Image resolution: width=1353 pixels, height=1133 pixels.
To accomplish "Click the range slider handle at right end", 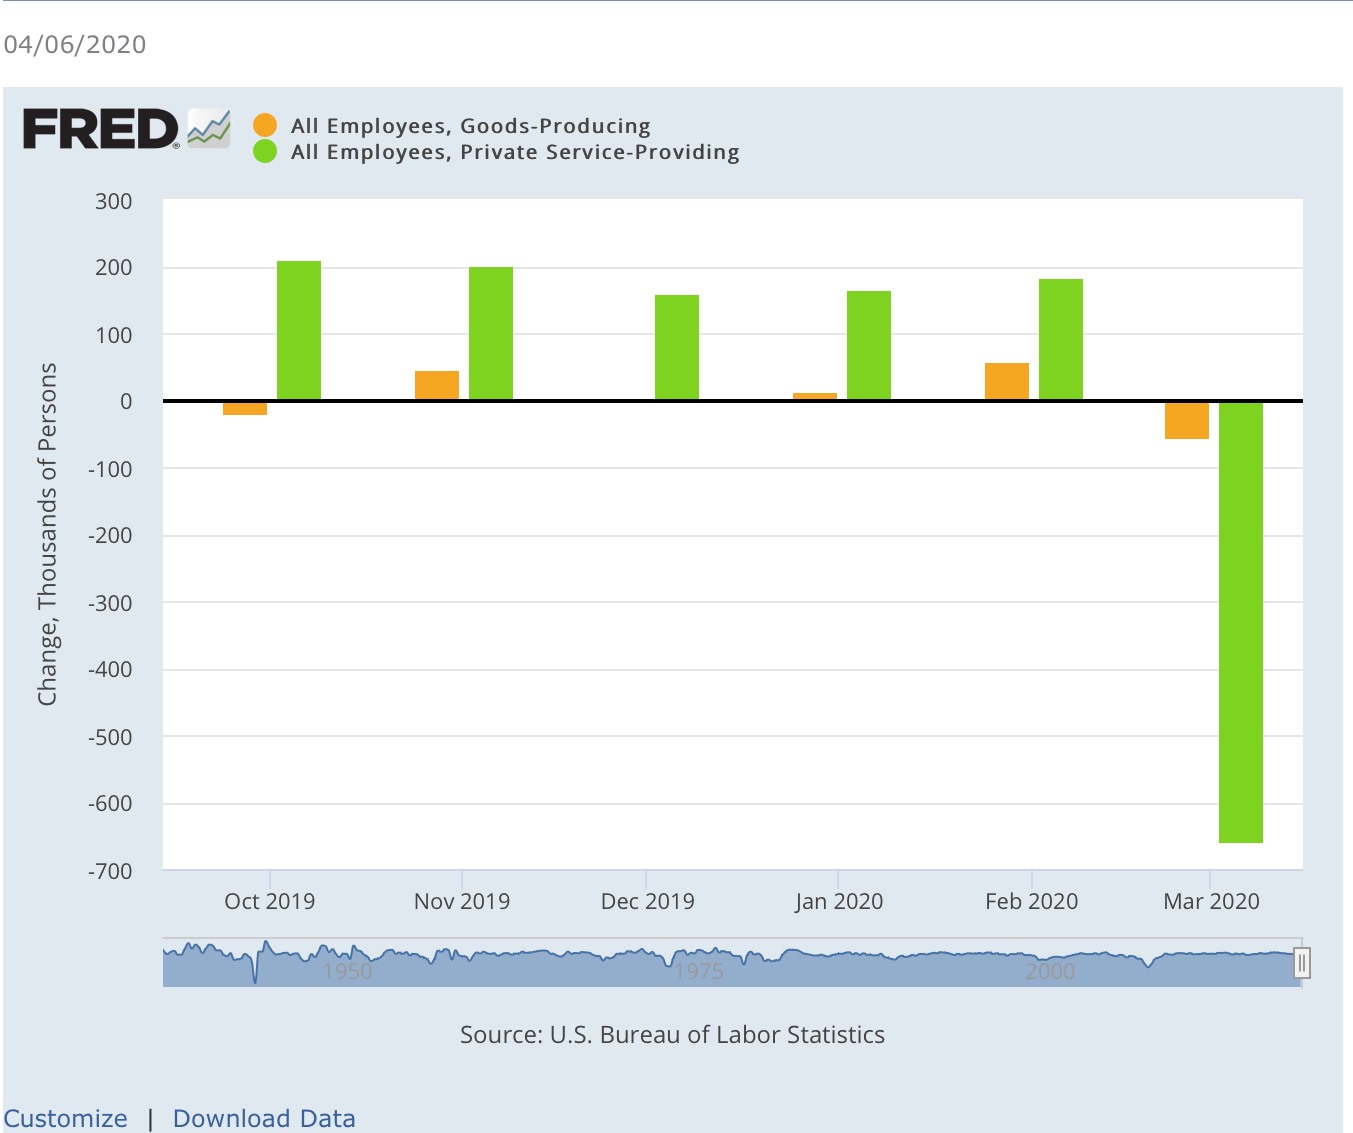I will pos(1301,963).
